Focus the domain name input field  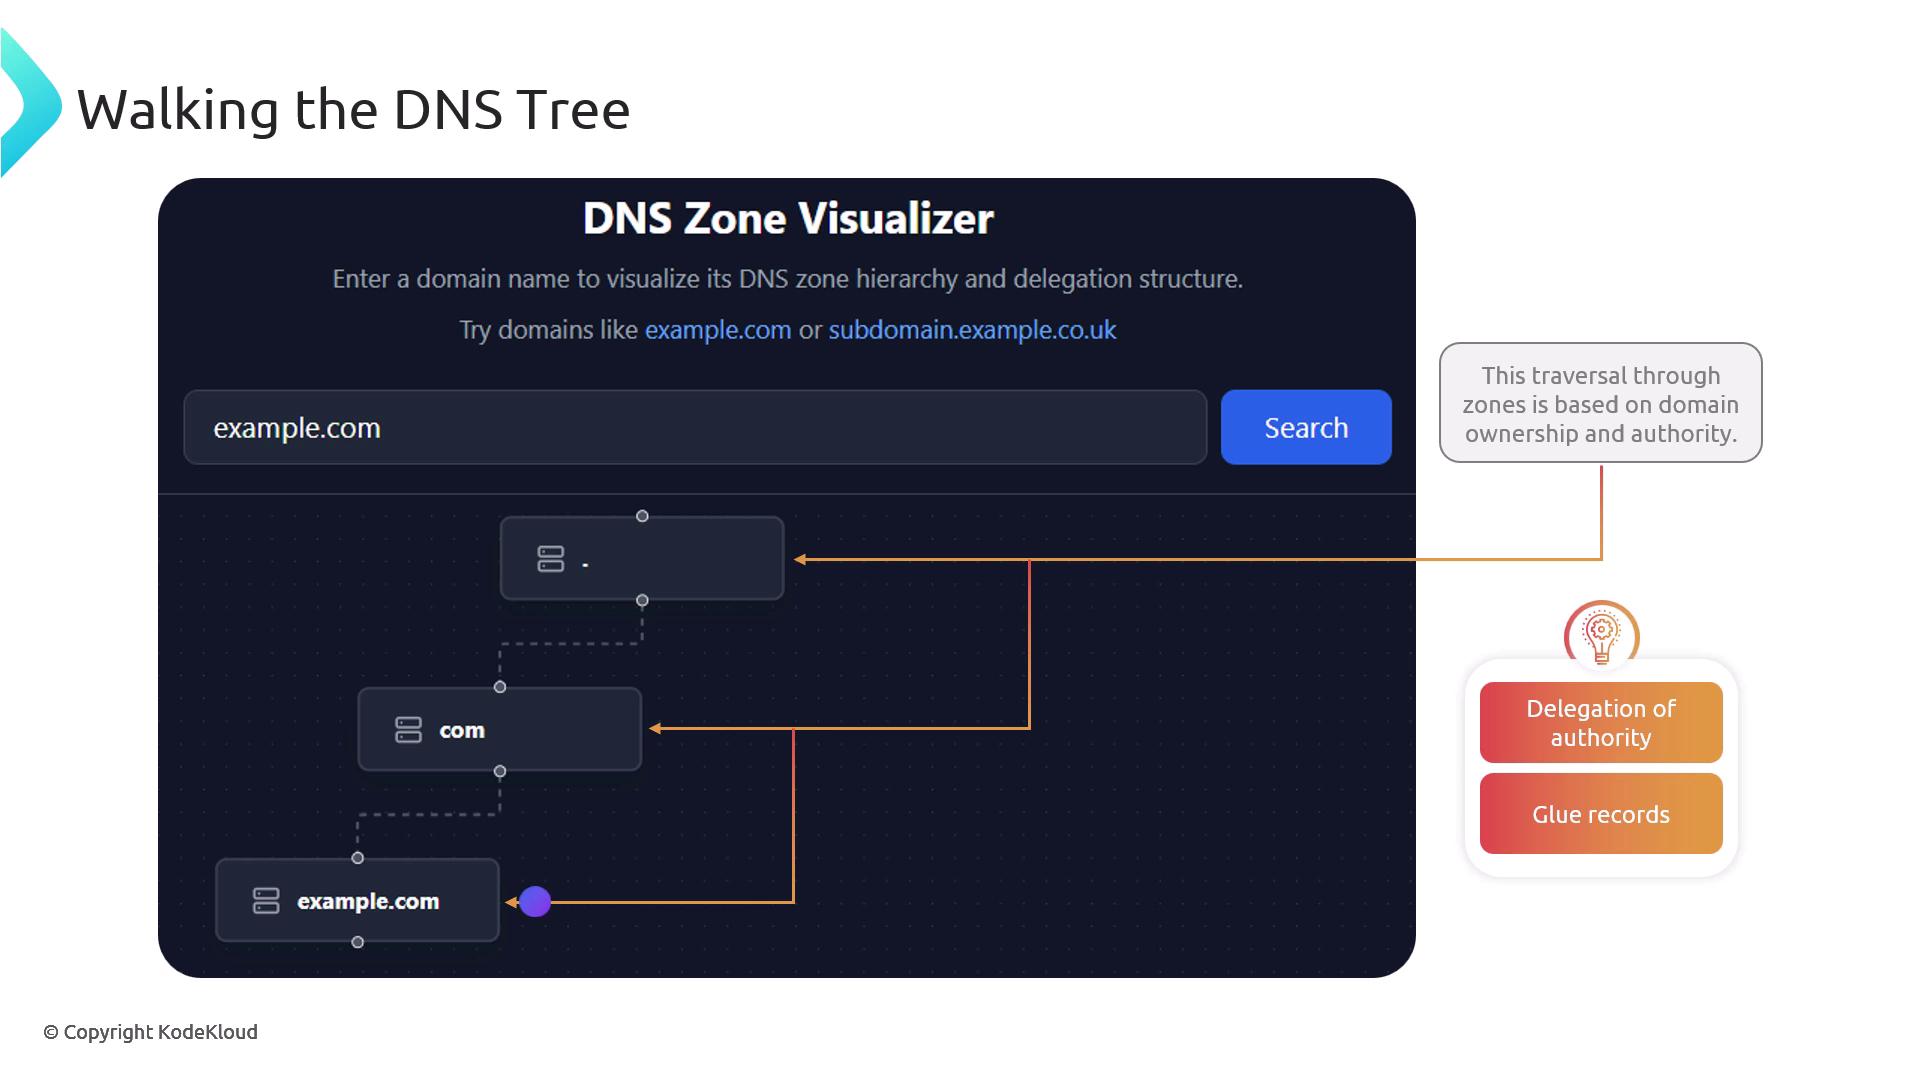694,428
